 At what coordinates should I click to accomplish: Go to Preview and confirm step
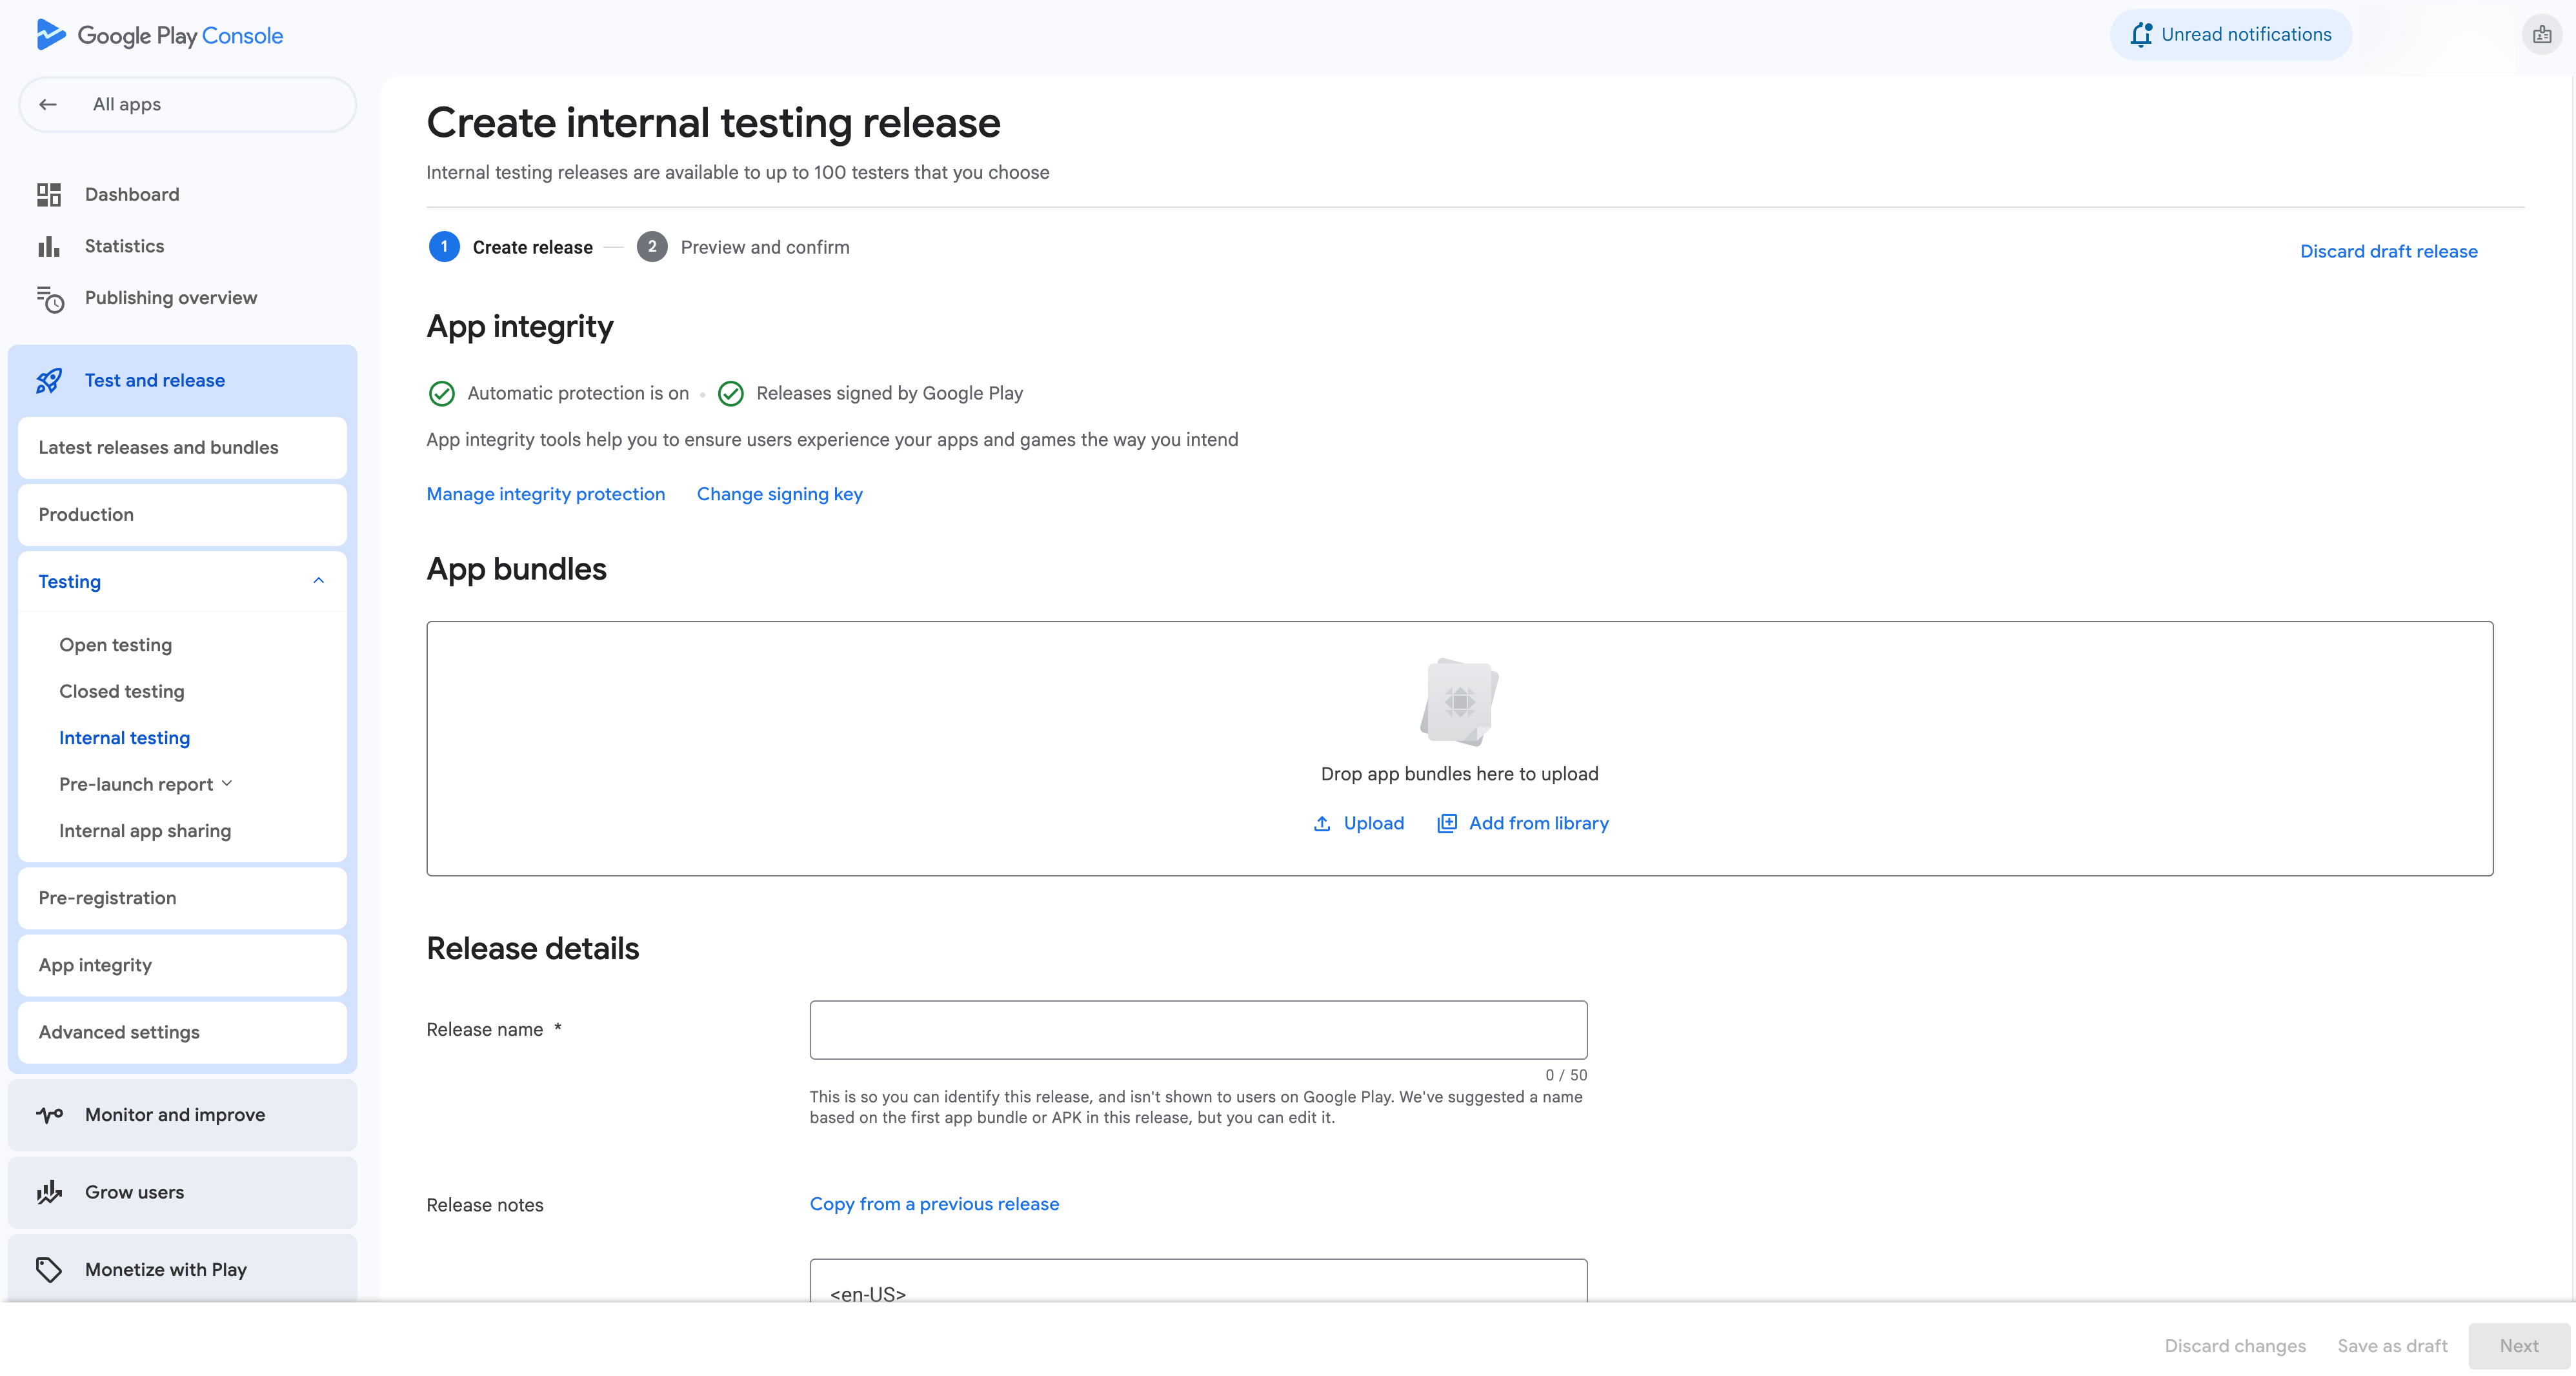point(764,247)
